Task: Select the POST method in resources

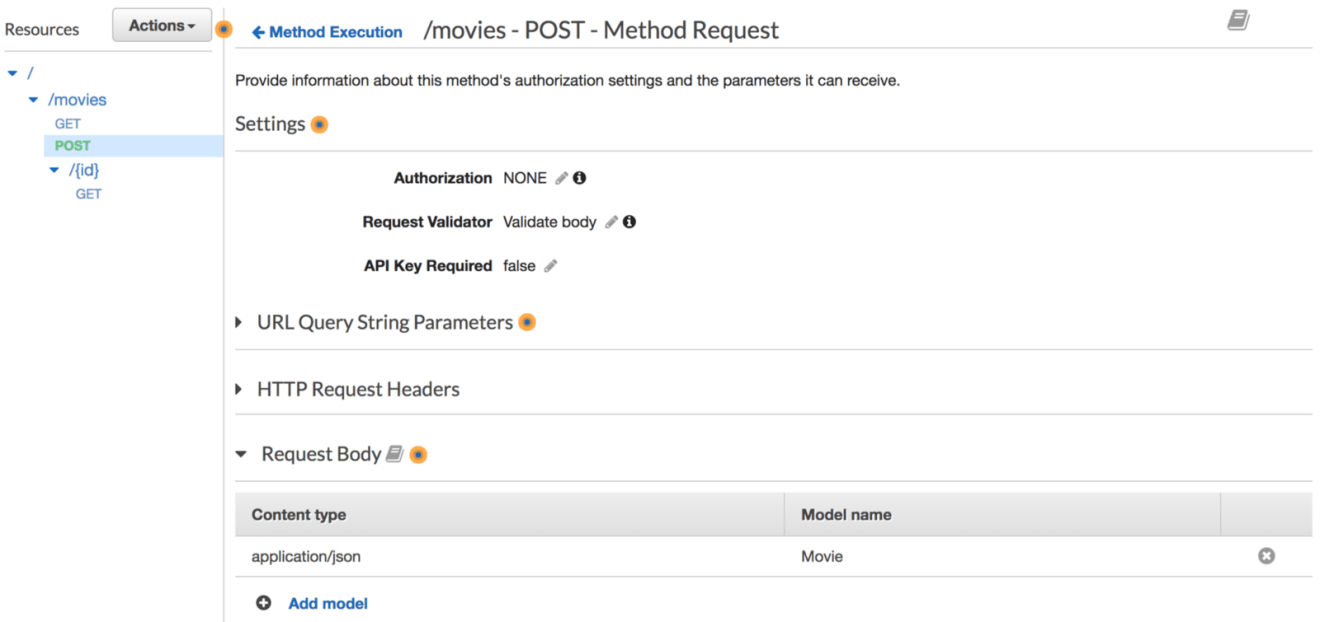Action: 73,146
